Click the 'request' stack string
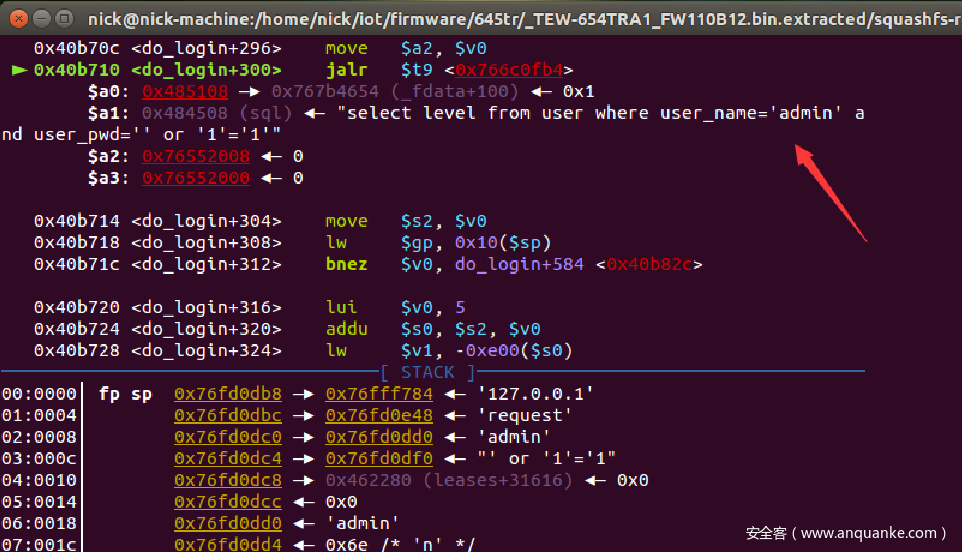Image resolution: width=962 pixels, height=552 pixels. coord(525,415)
